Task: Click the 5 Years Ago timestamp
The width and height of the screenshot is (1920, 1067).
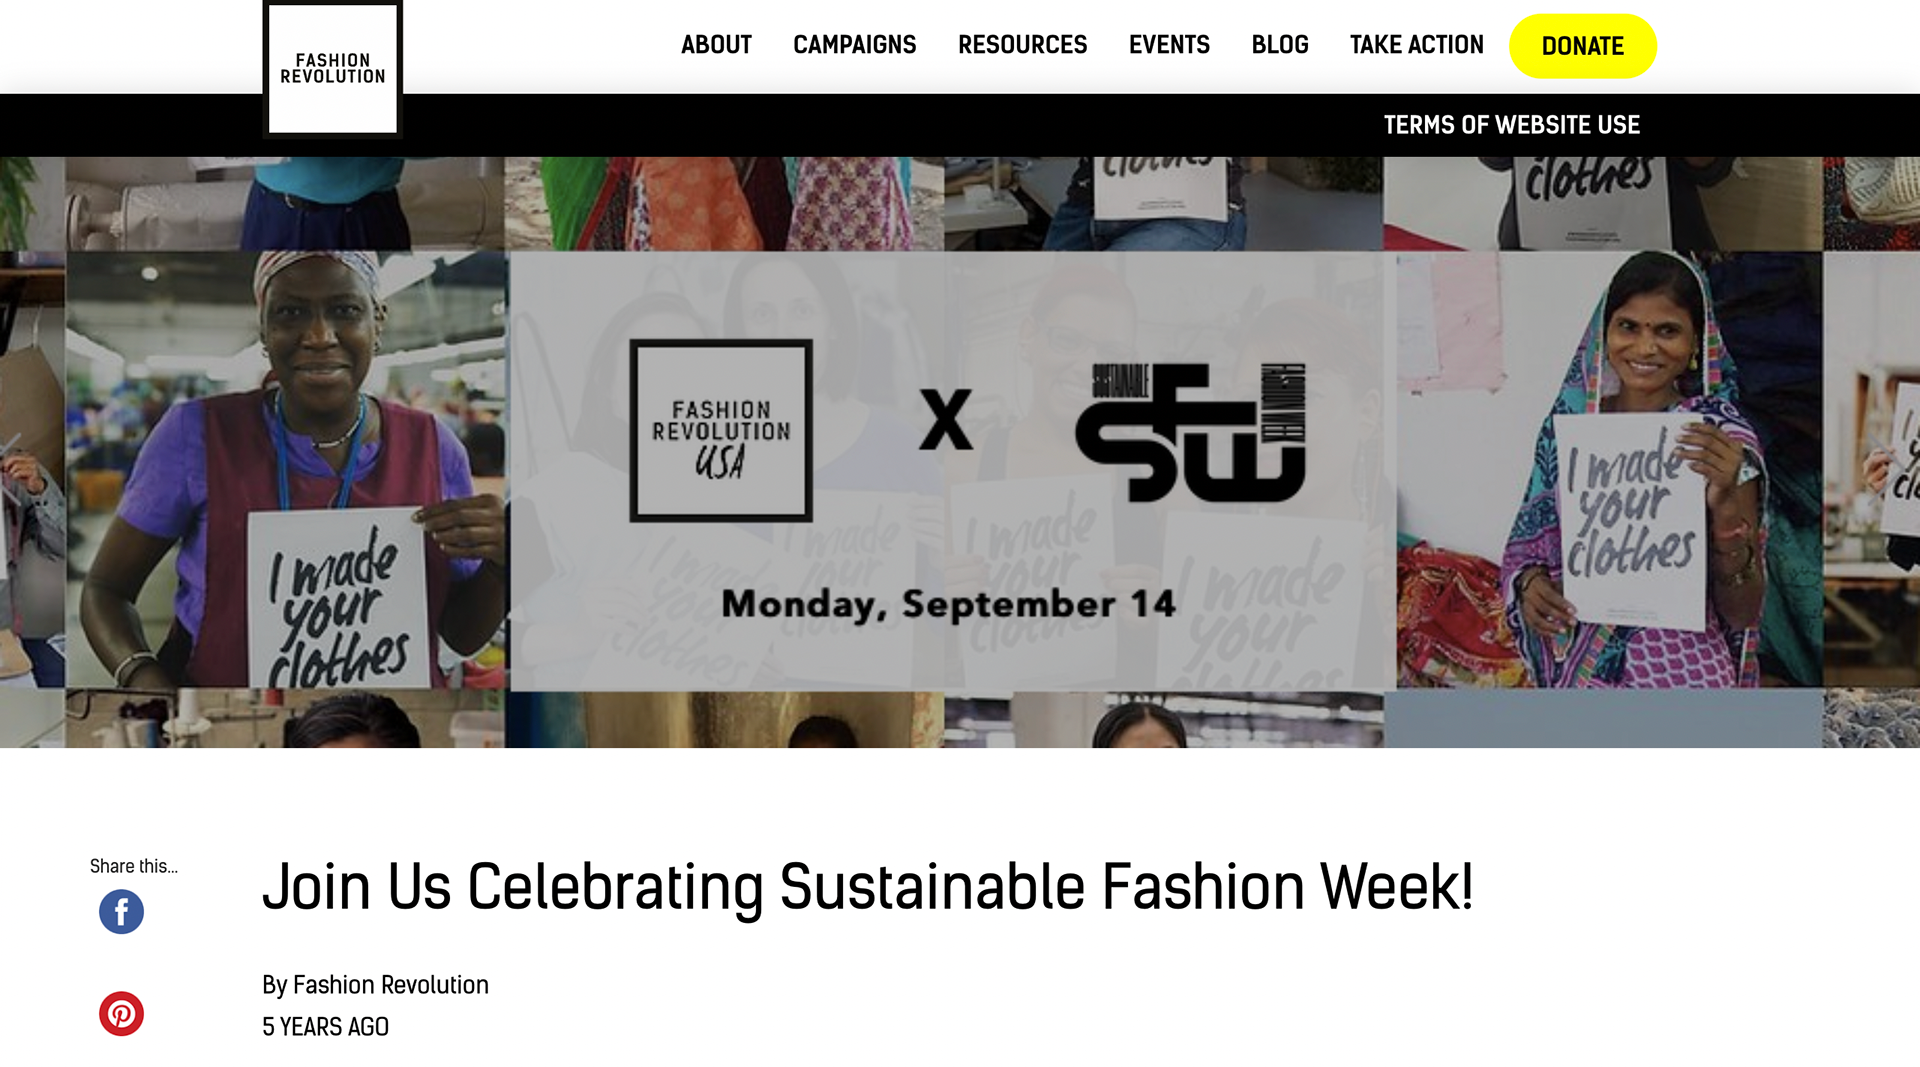Action: tap(325, 1027)
